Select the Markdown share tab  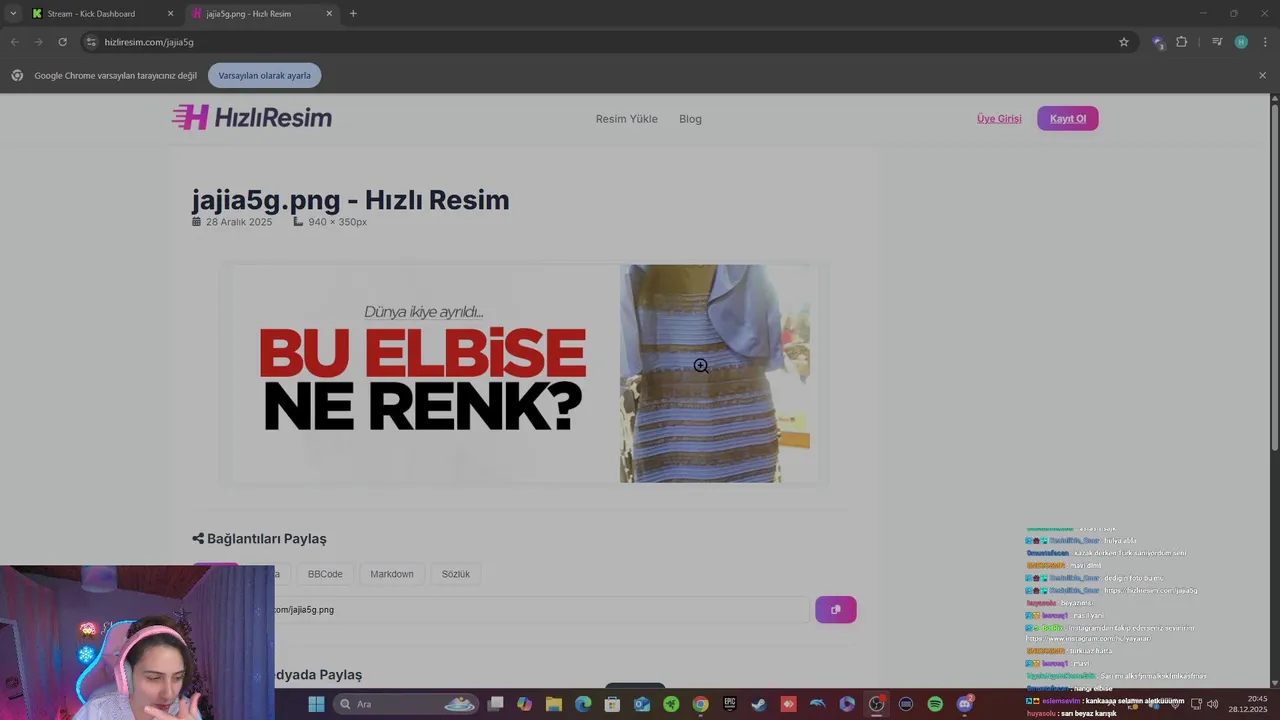[x=392, y=574]
